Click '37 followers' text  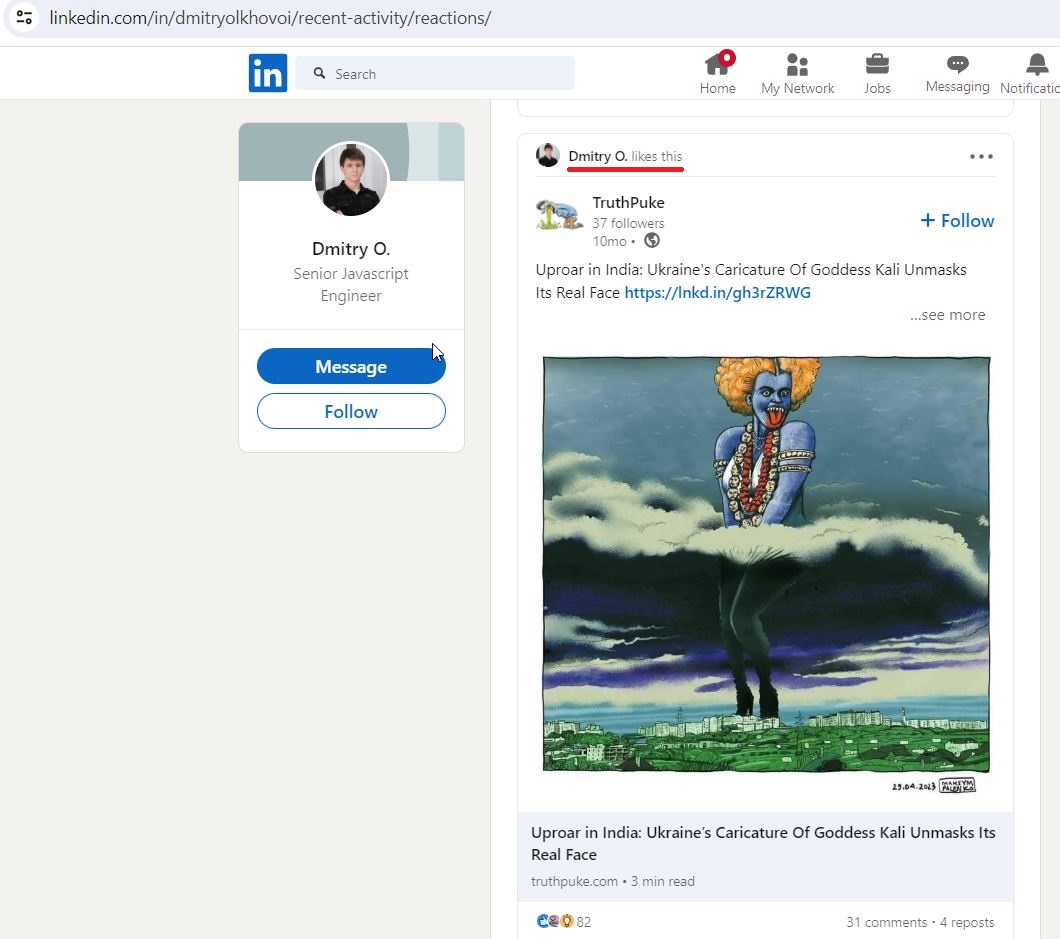point(629,223)
